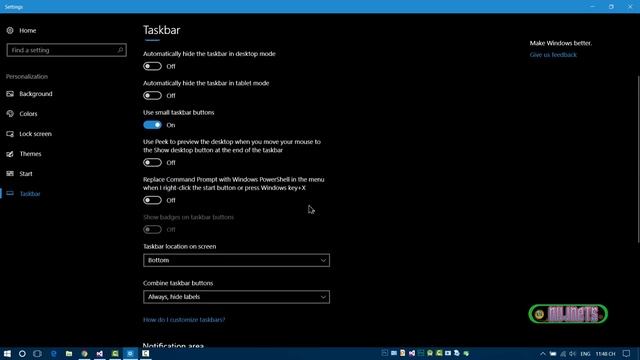Click the Find a setting search box

67,50
